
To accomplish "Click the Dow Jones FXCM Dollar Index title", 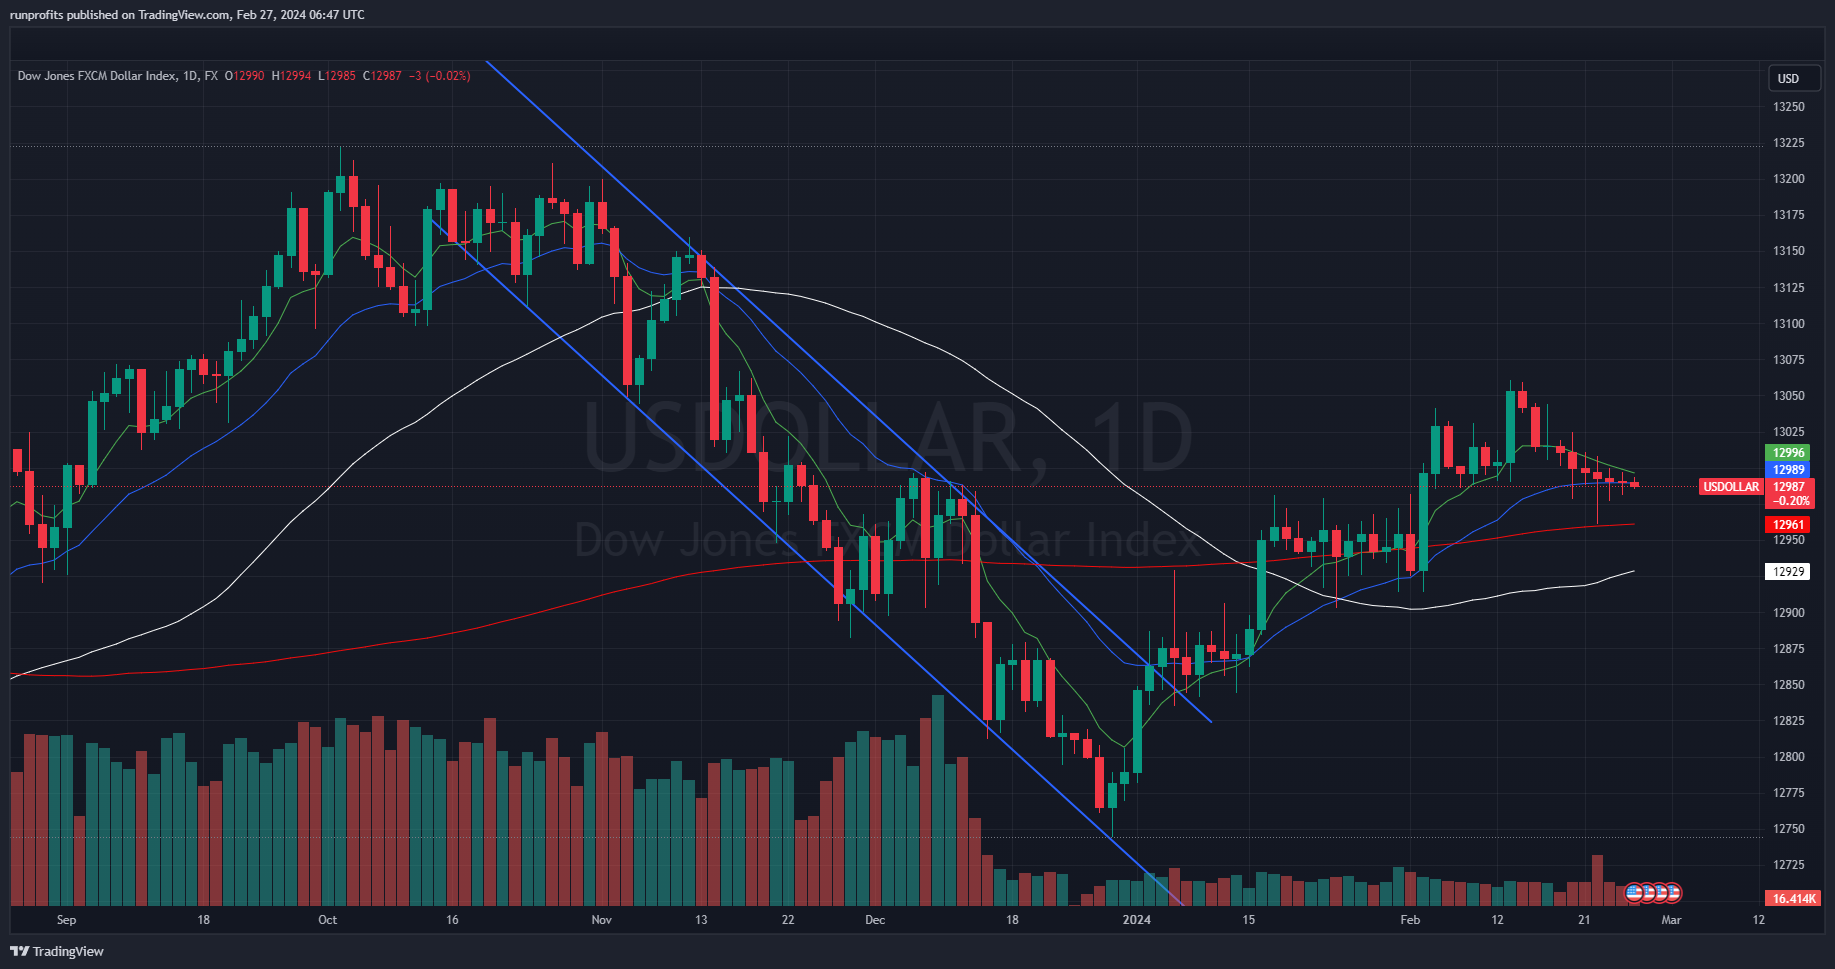I will pyautogui.click(x=96, y=76).
